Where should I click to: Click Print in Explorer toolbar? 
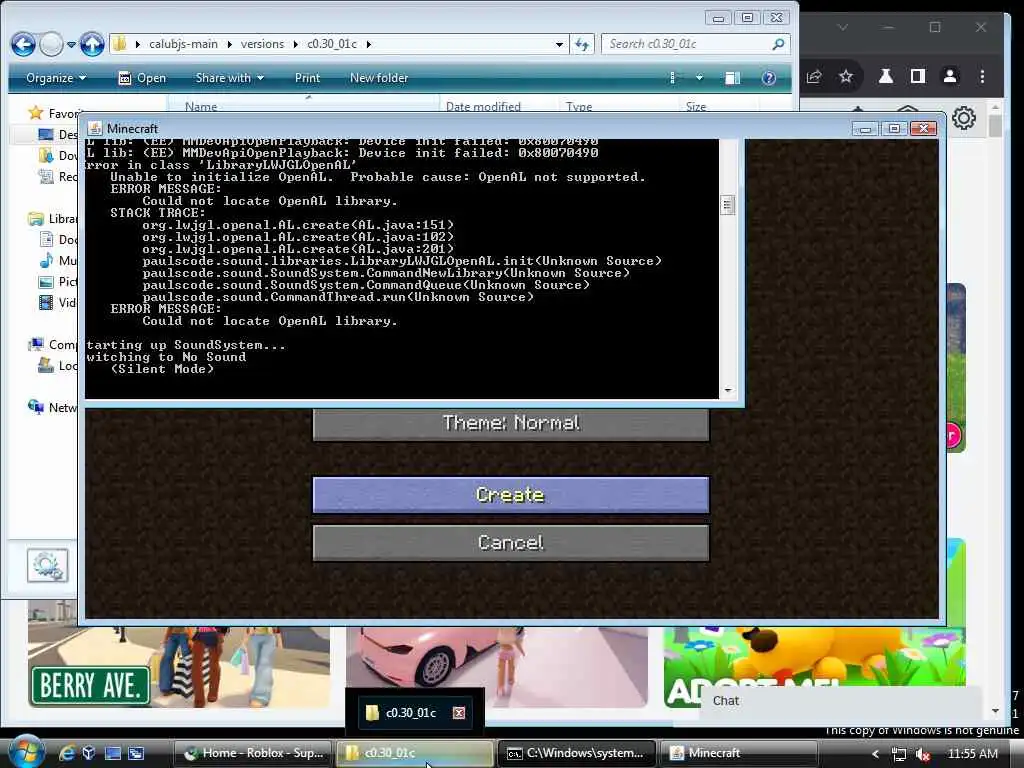coord(307,78)
